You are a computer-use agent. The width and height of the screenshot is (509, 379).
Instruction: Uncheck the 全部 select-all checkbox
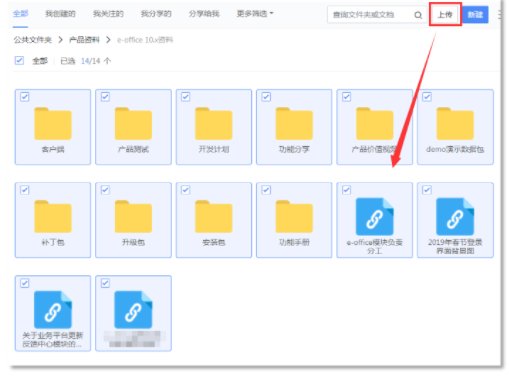[19, 61]
